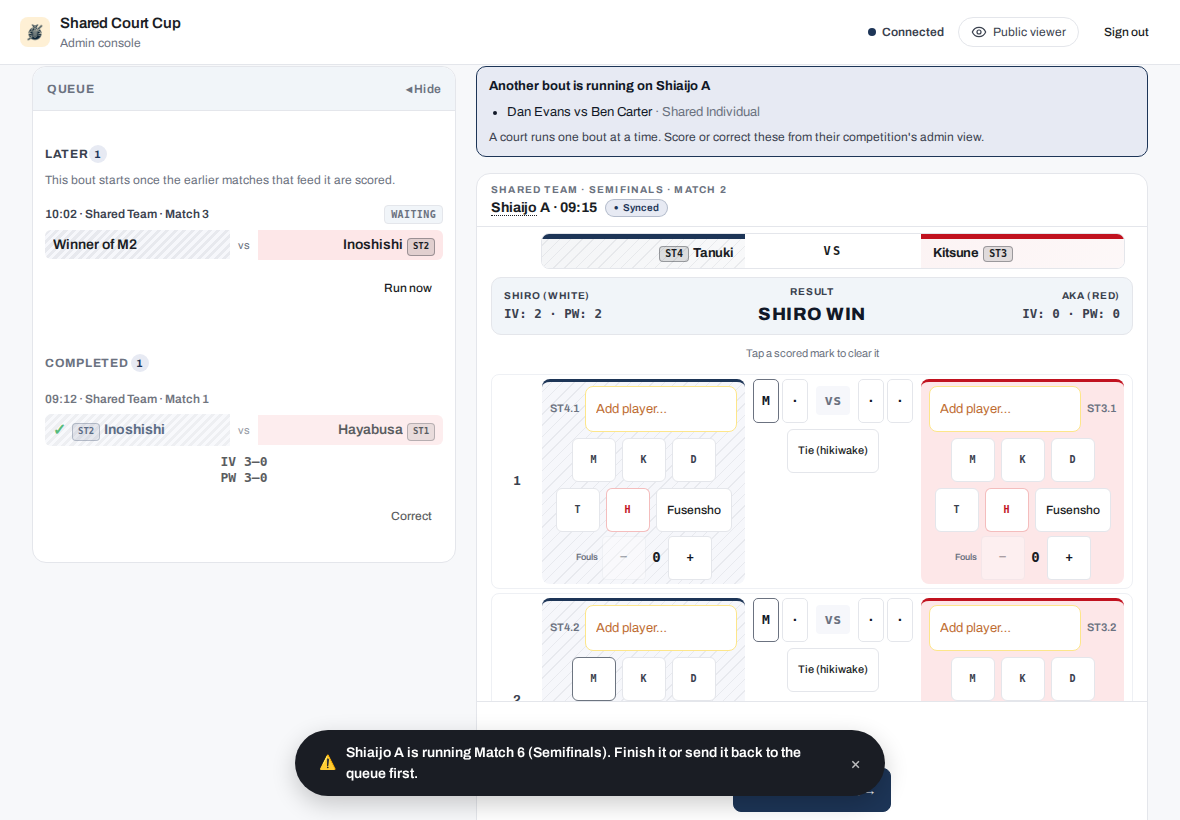Score D for ST4.1 in bout 1
1180x820 pixels.
[694, 460]
